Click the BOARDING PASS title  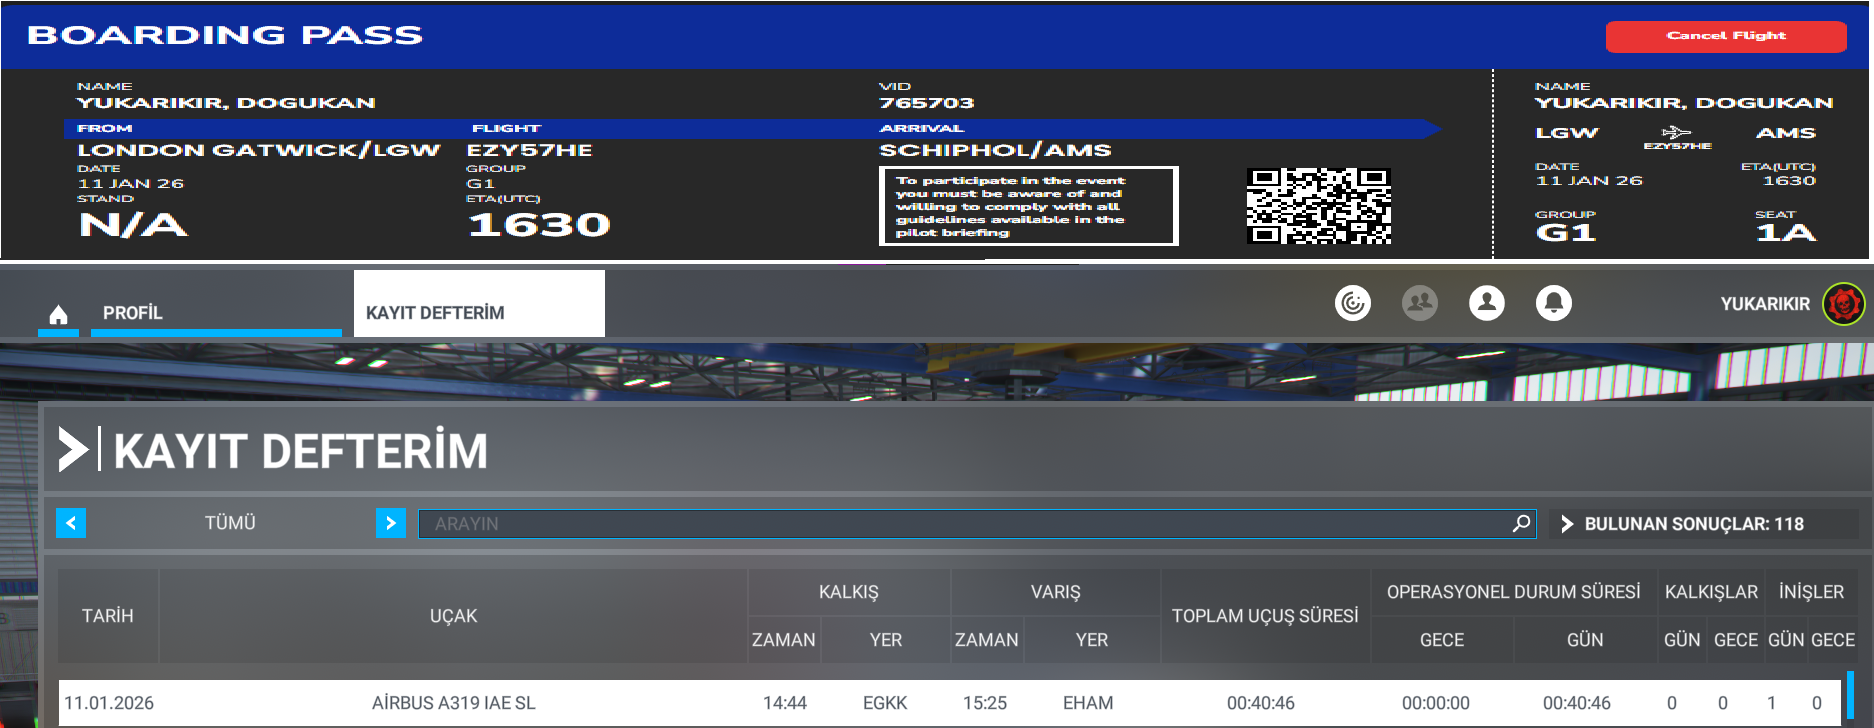tap(225, 35)
